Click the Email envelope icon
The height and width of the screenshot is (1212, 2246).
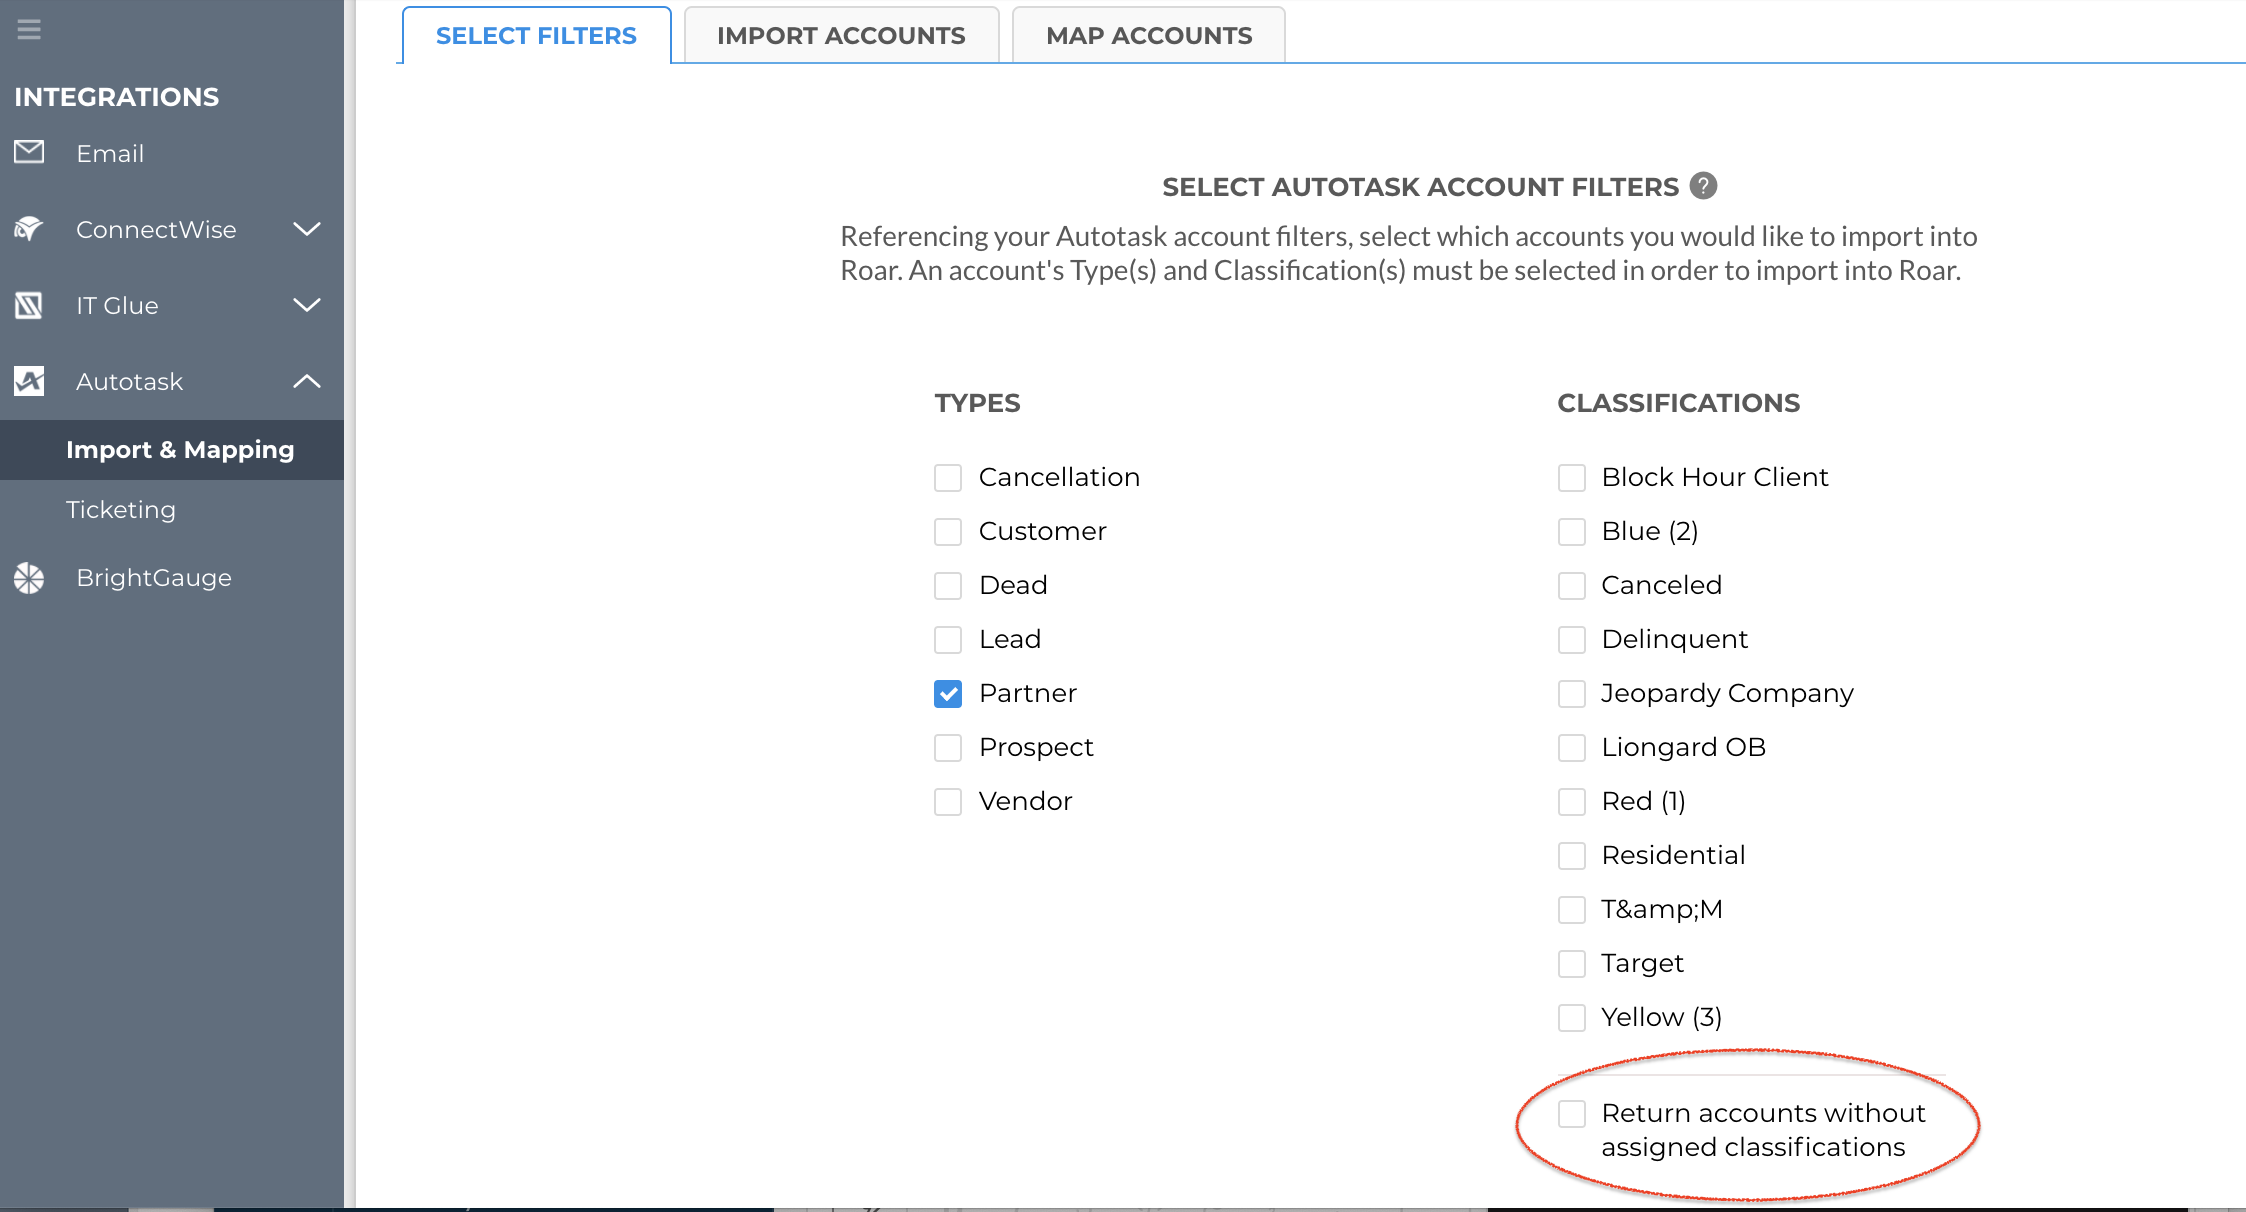[x=29, y=152]
